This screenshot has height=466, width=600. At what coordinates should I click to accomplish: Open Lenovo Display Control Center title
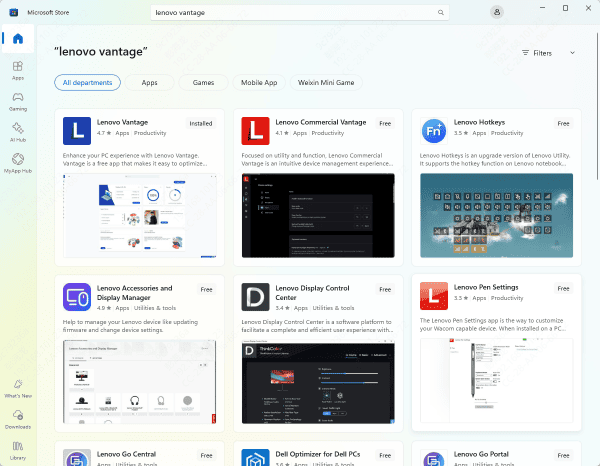pyautogui.click(x=312, y=293)
